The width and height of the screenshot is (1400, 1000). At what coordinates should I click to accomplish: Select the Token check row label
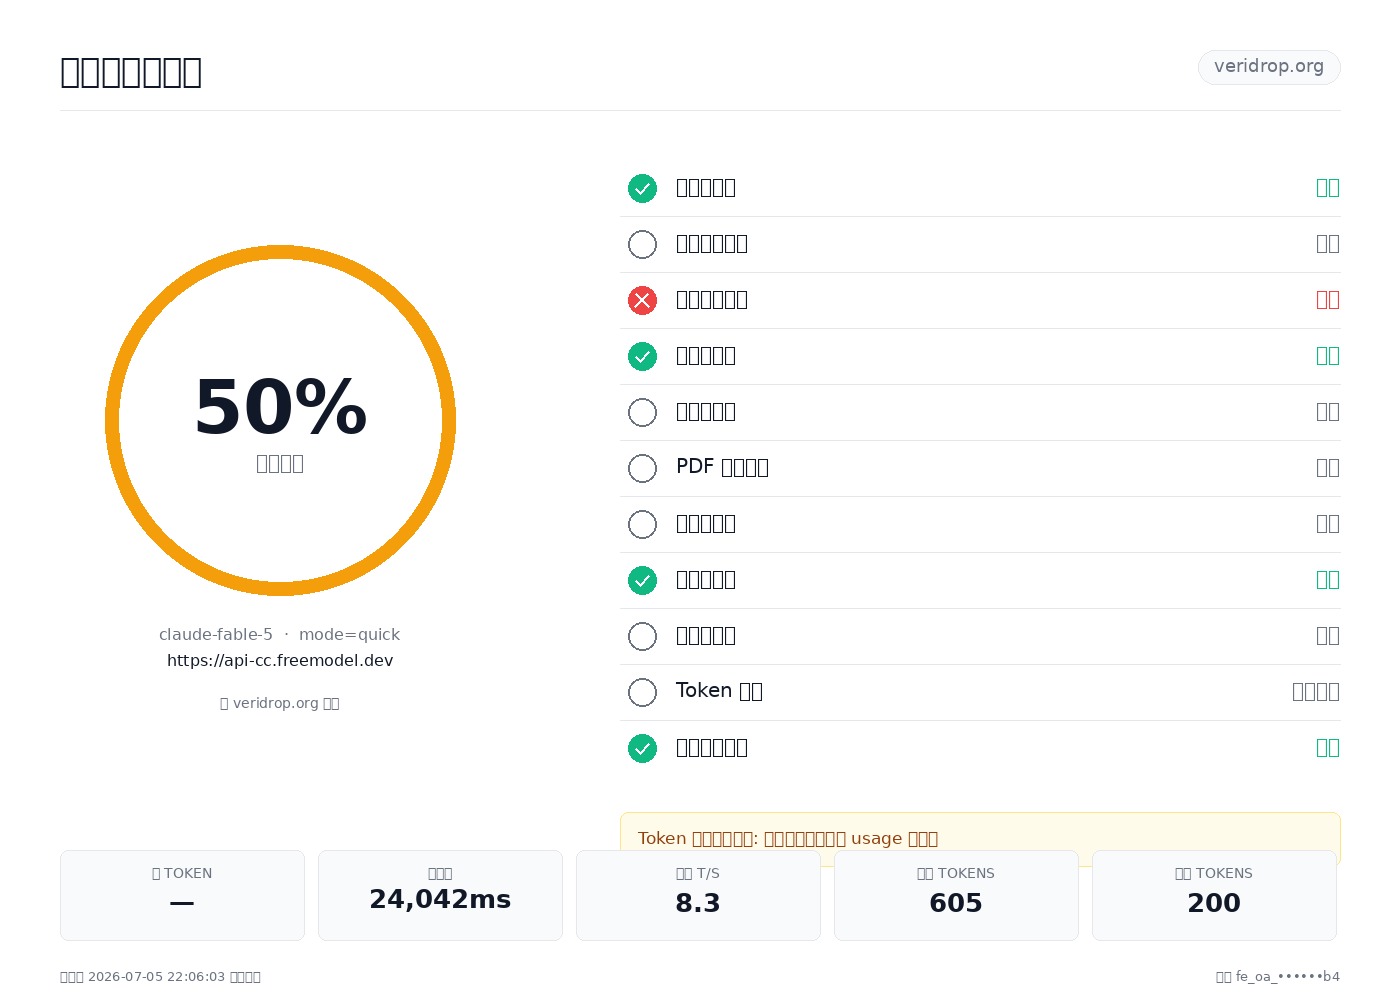point(719,691)
